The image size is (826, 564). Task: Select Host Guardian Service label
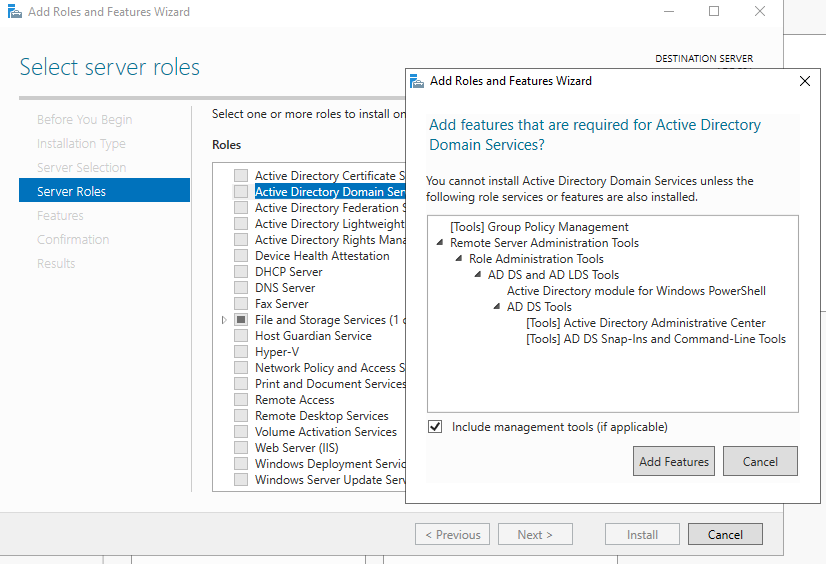point(313,336)
